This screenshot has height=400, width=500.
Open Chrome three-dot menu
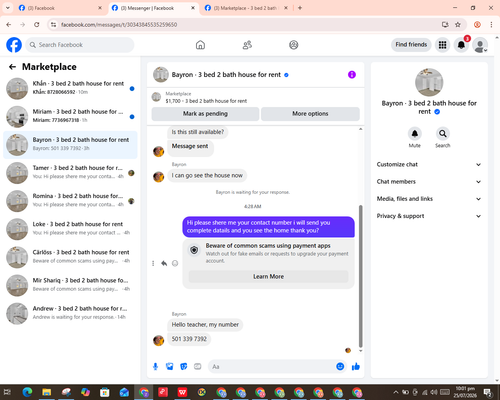[491, 25]
